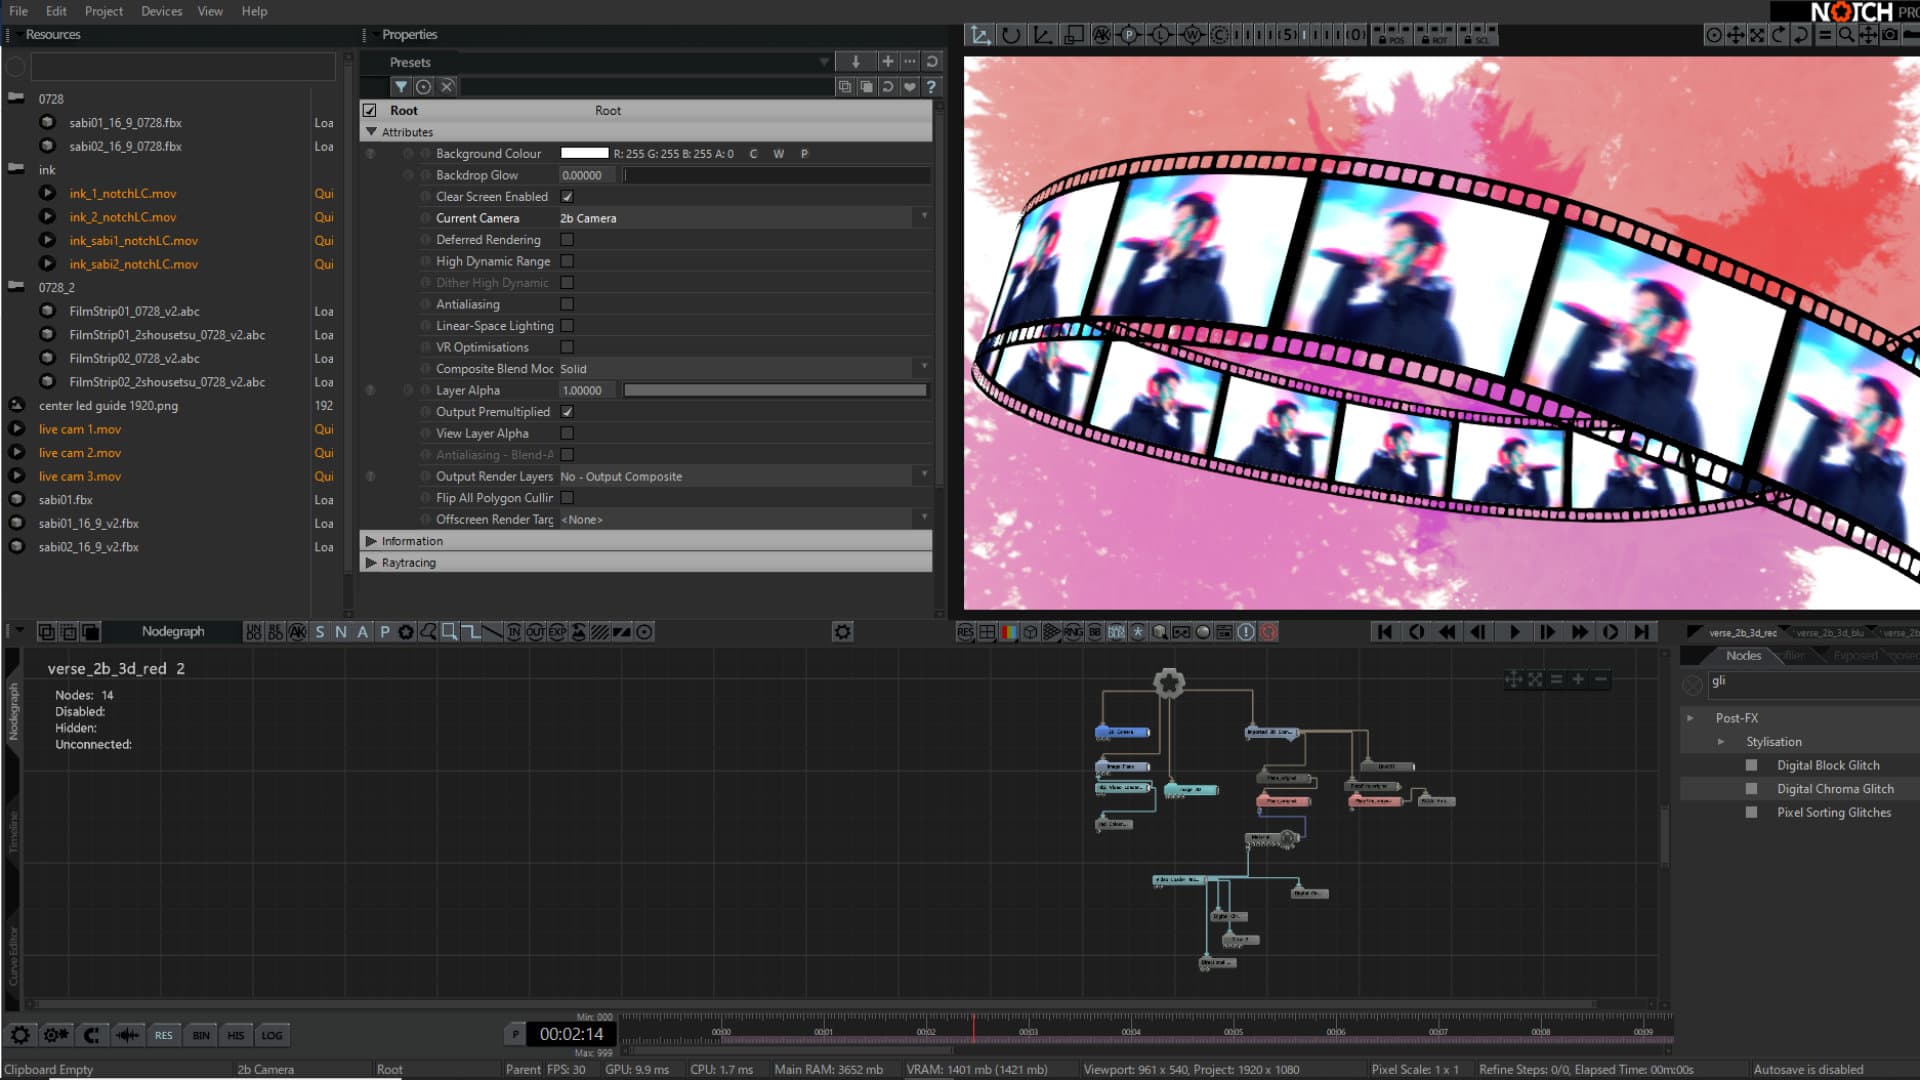Open nodegraph settings gear icon
The height and width of the screenshot is (1080, 1920).
point(843,632)
